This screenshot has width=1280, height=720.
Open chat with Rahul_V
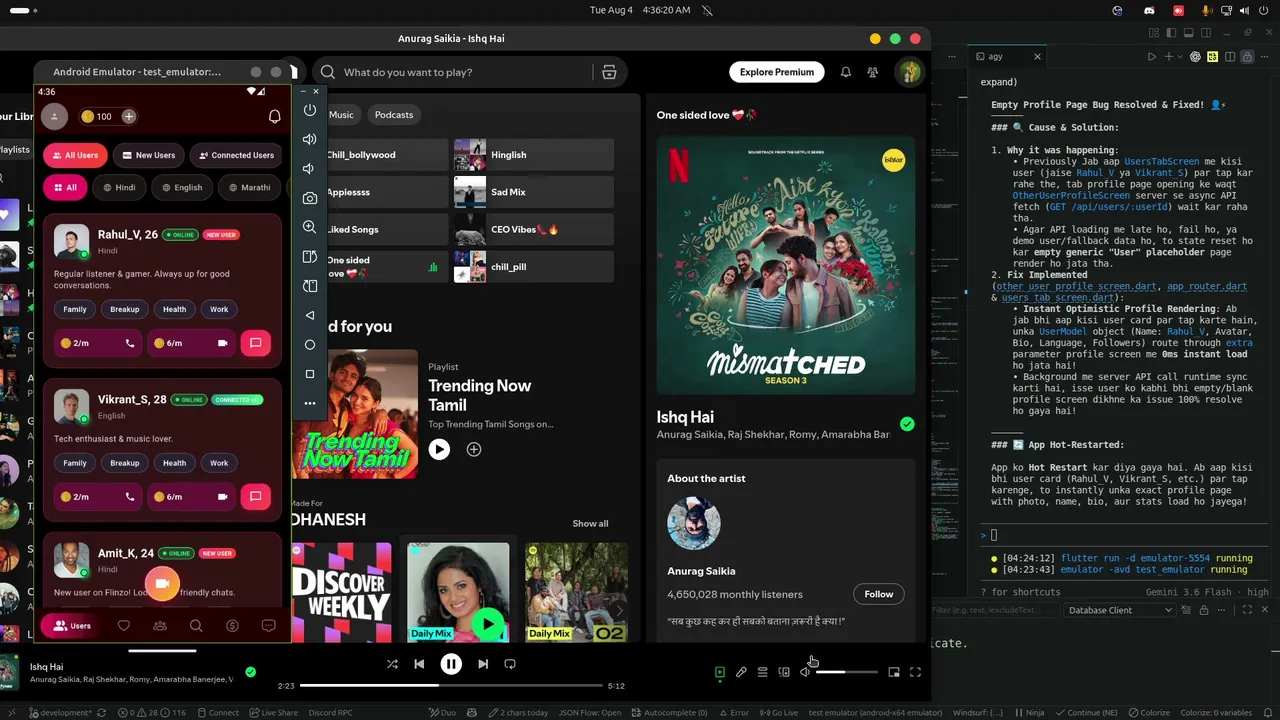(255, 343)
